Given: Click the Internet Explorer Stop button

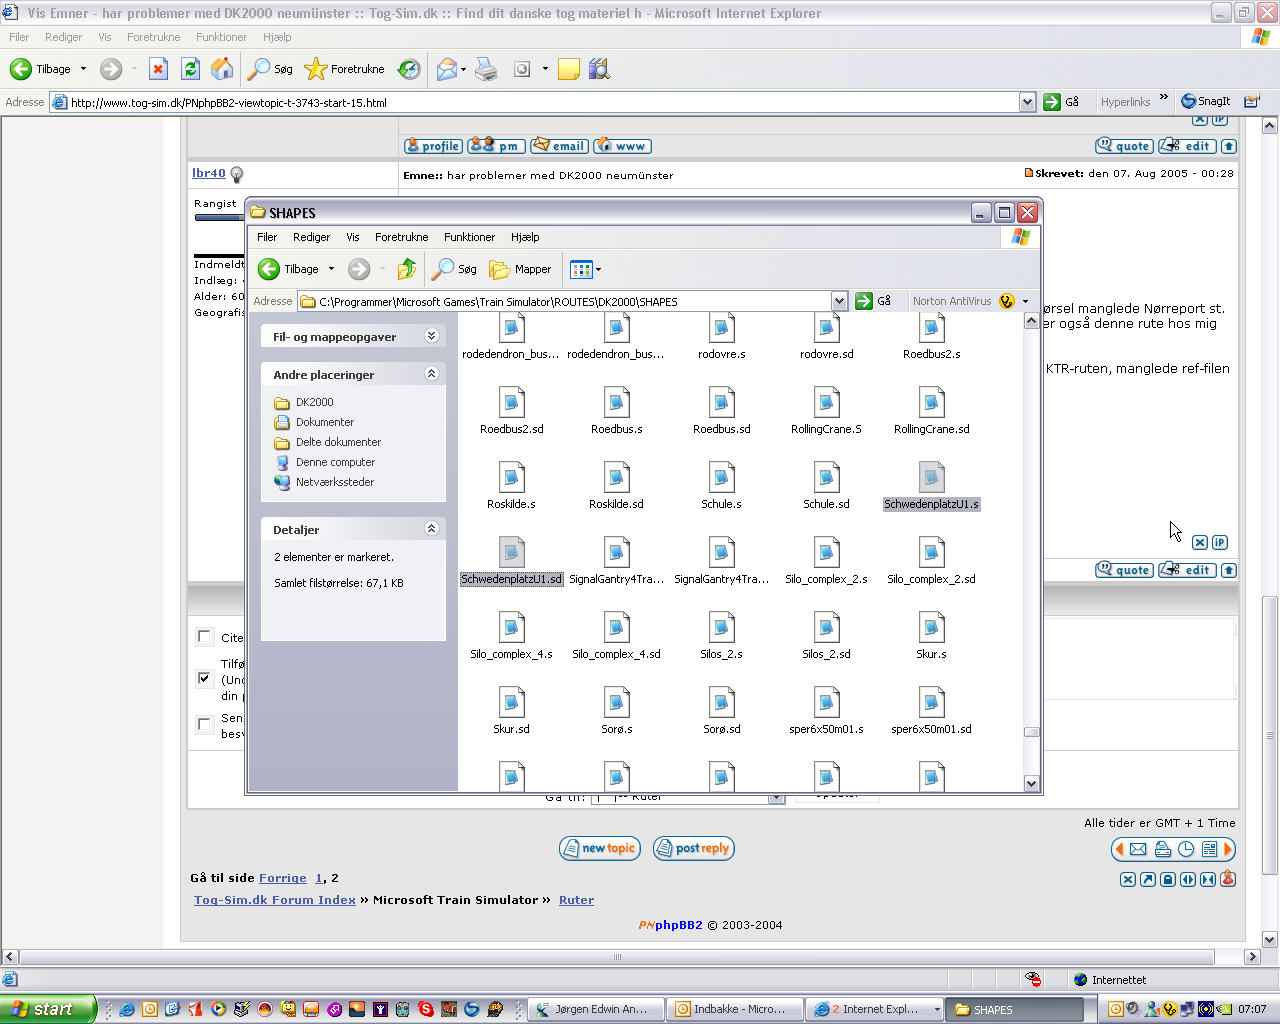Looking at the screenshot, I should 158,69.
